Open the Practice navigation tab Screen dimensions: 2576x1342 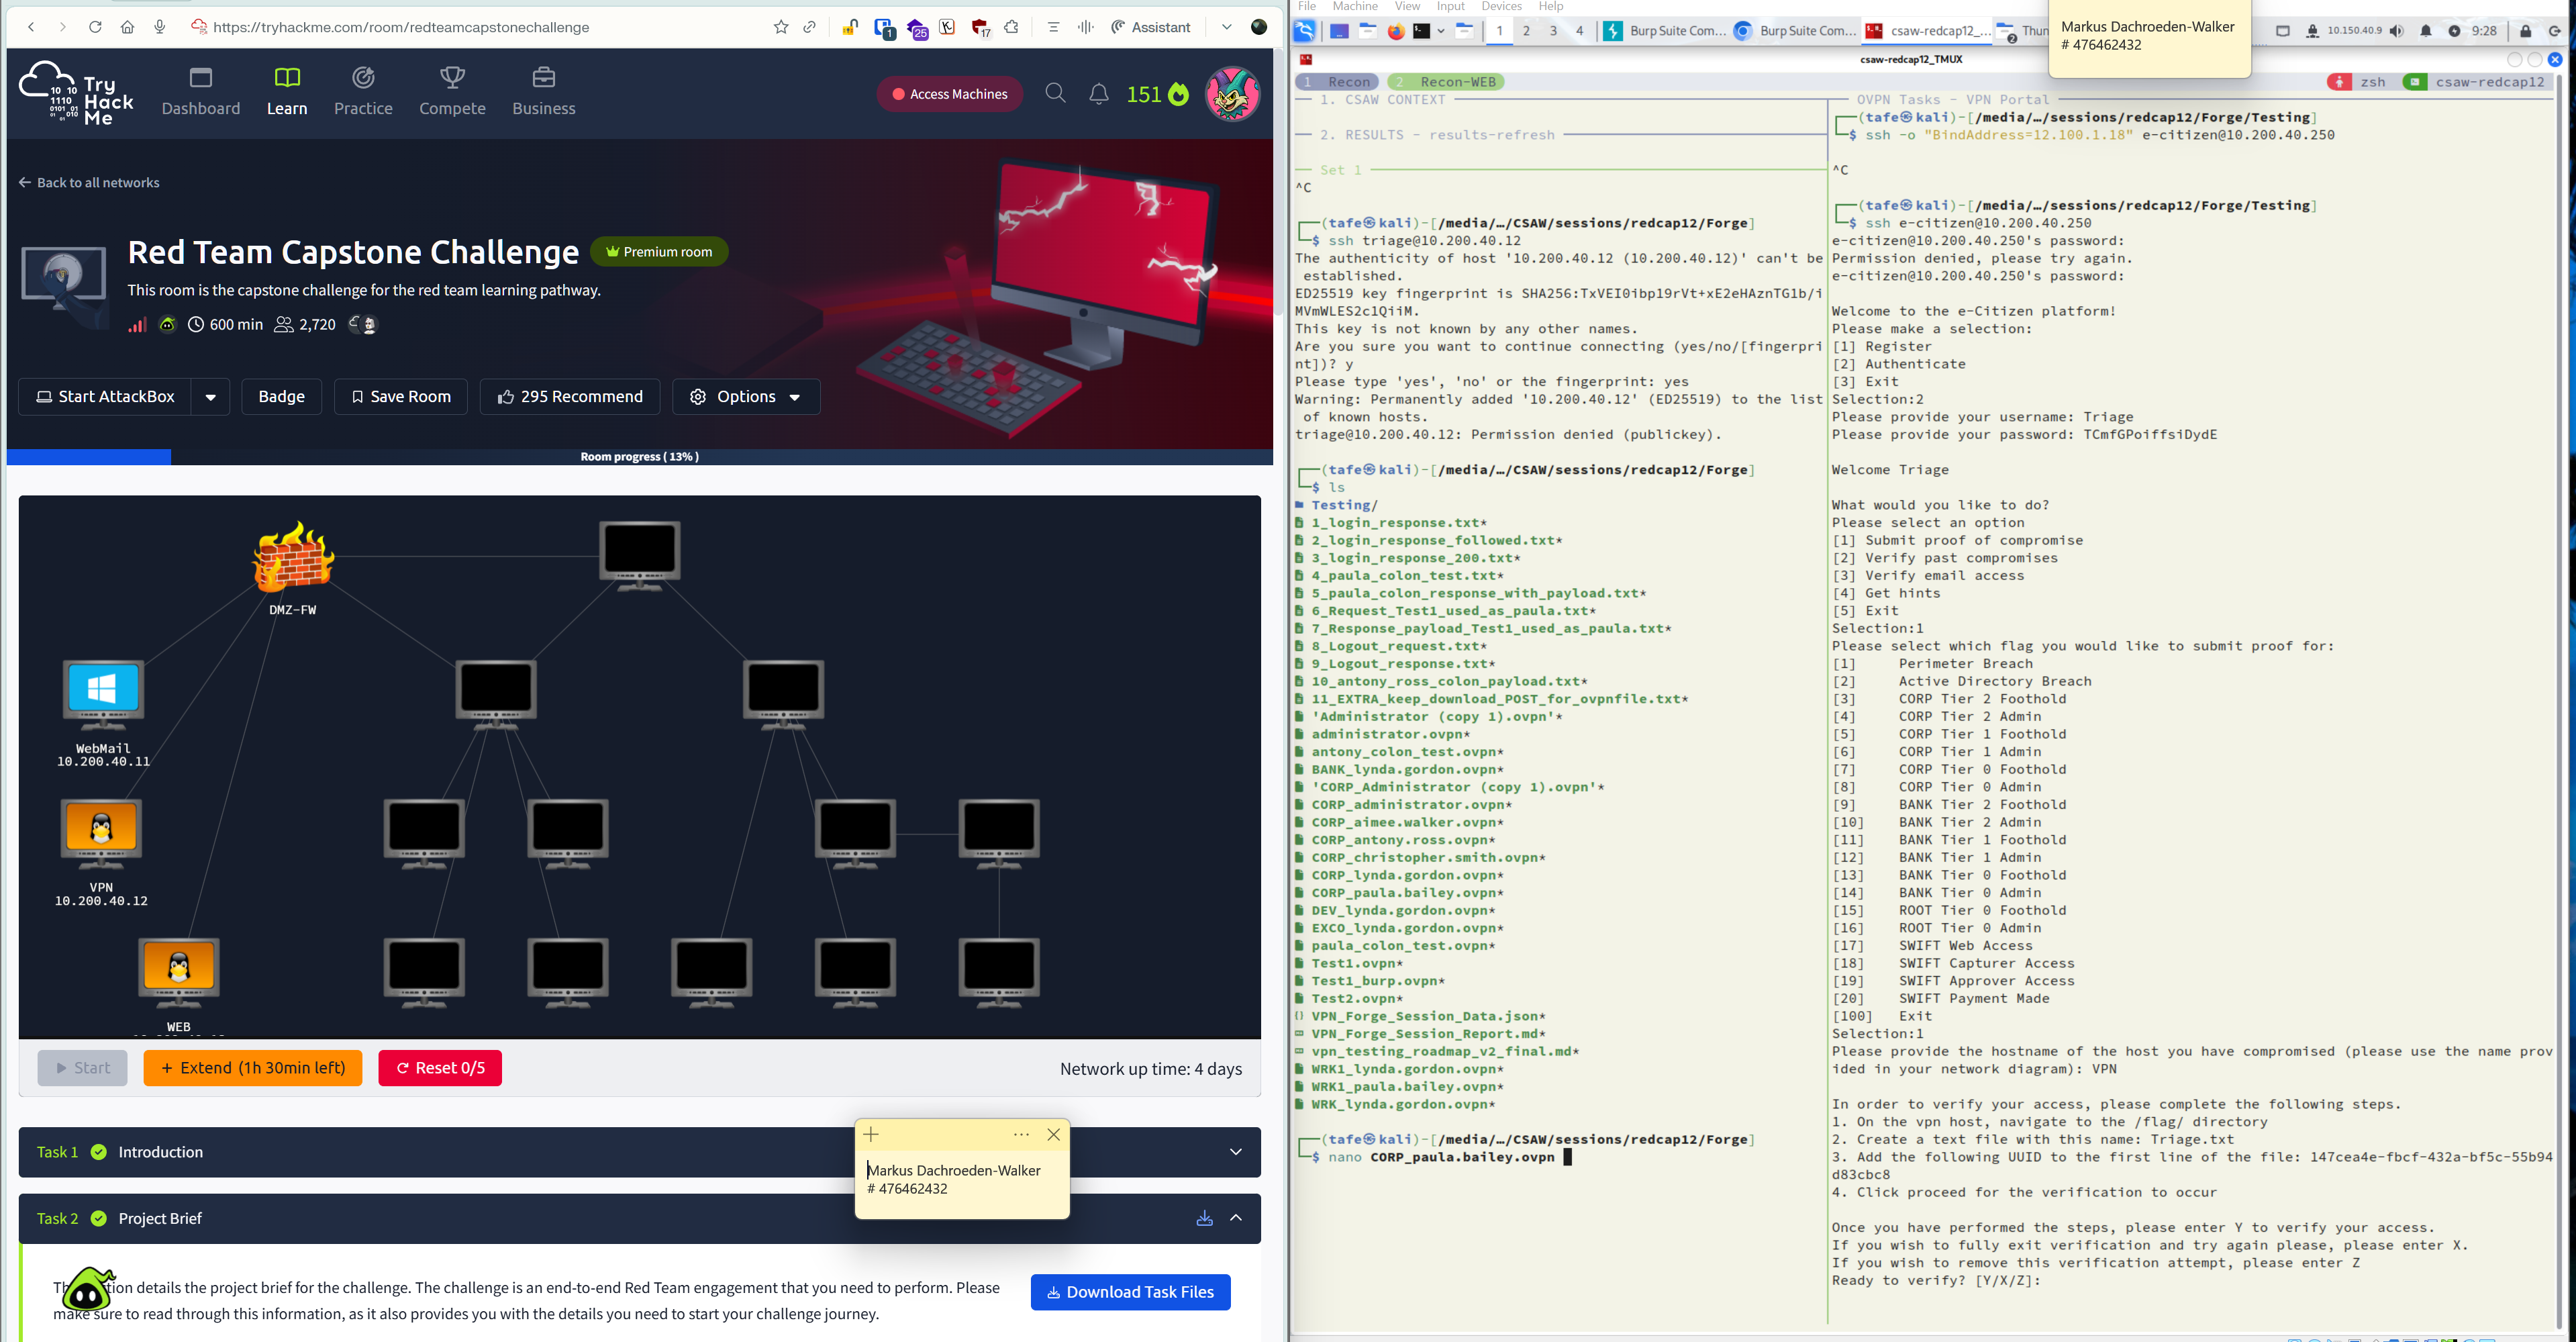[363, 92]
